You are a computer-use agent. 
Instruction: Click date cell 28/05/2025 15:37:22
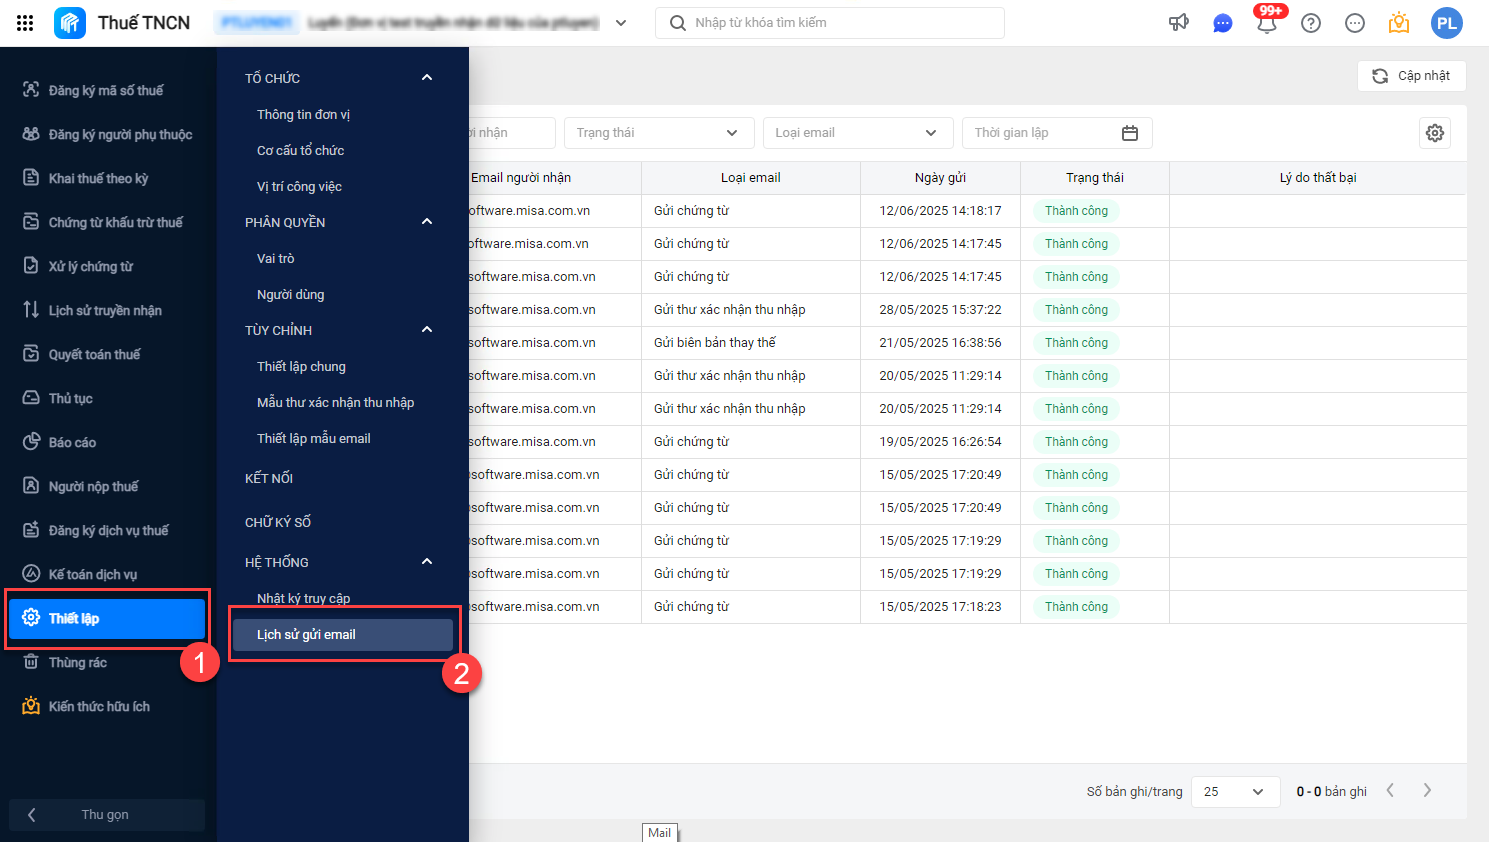tap(940, 310)
